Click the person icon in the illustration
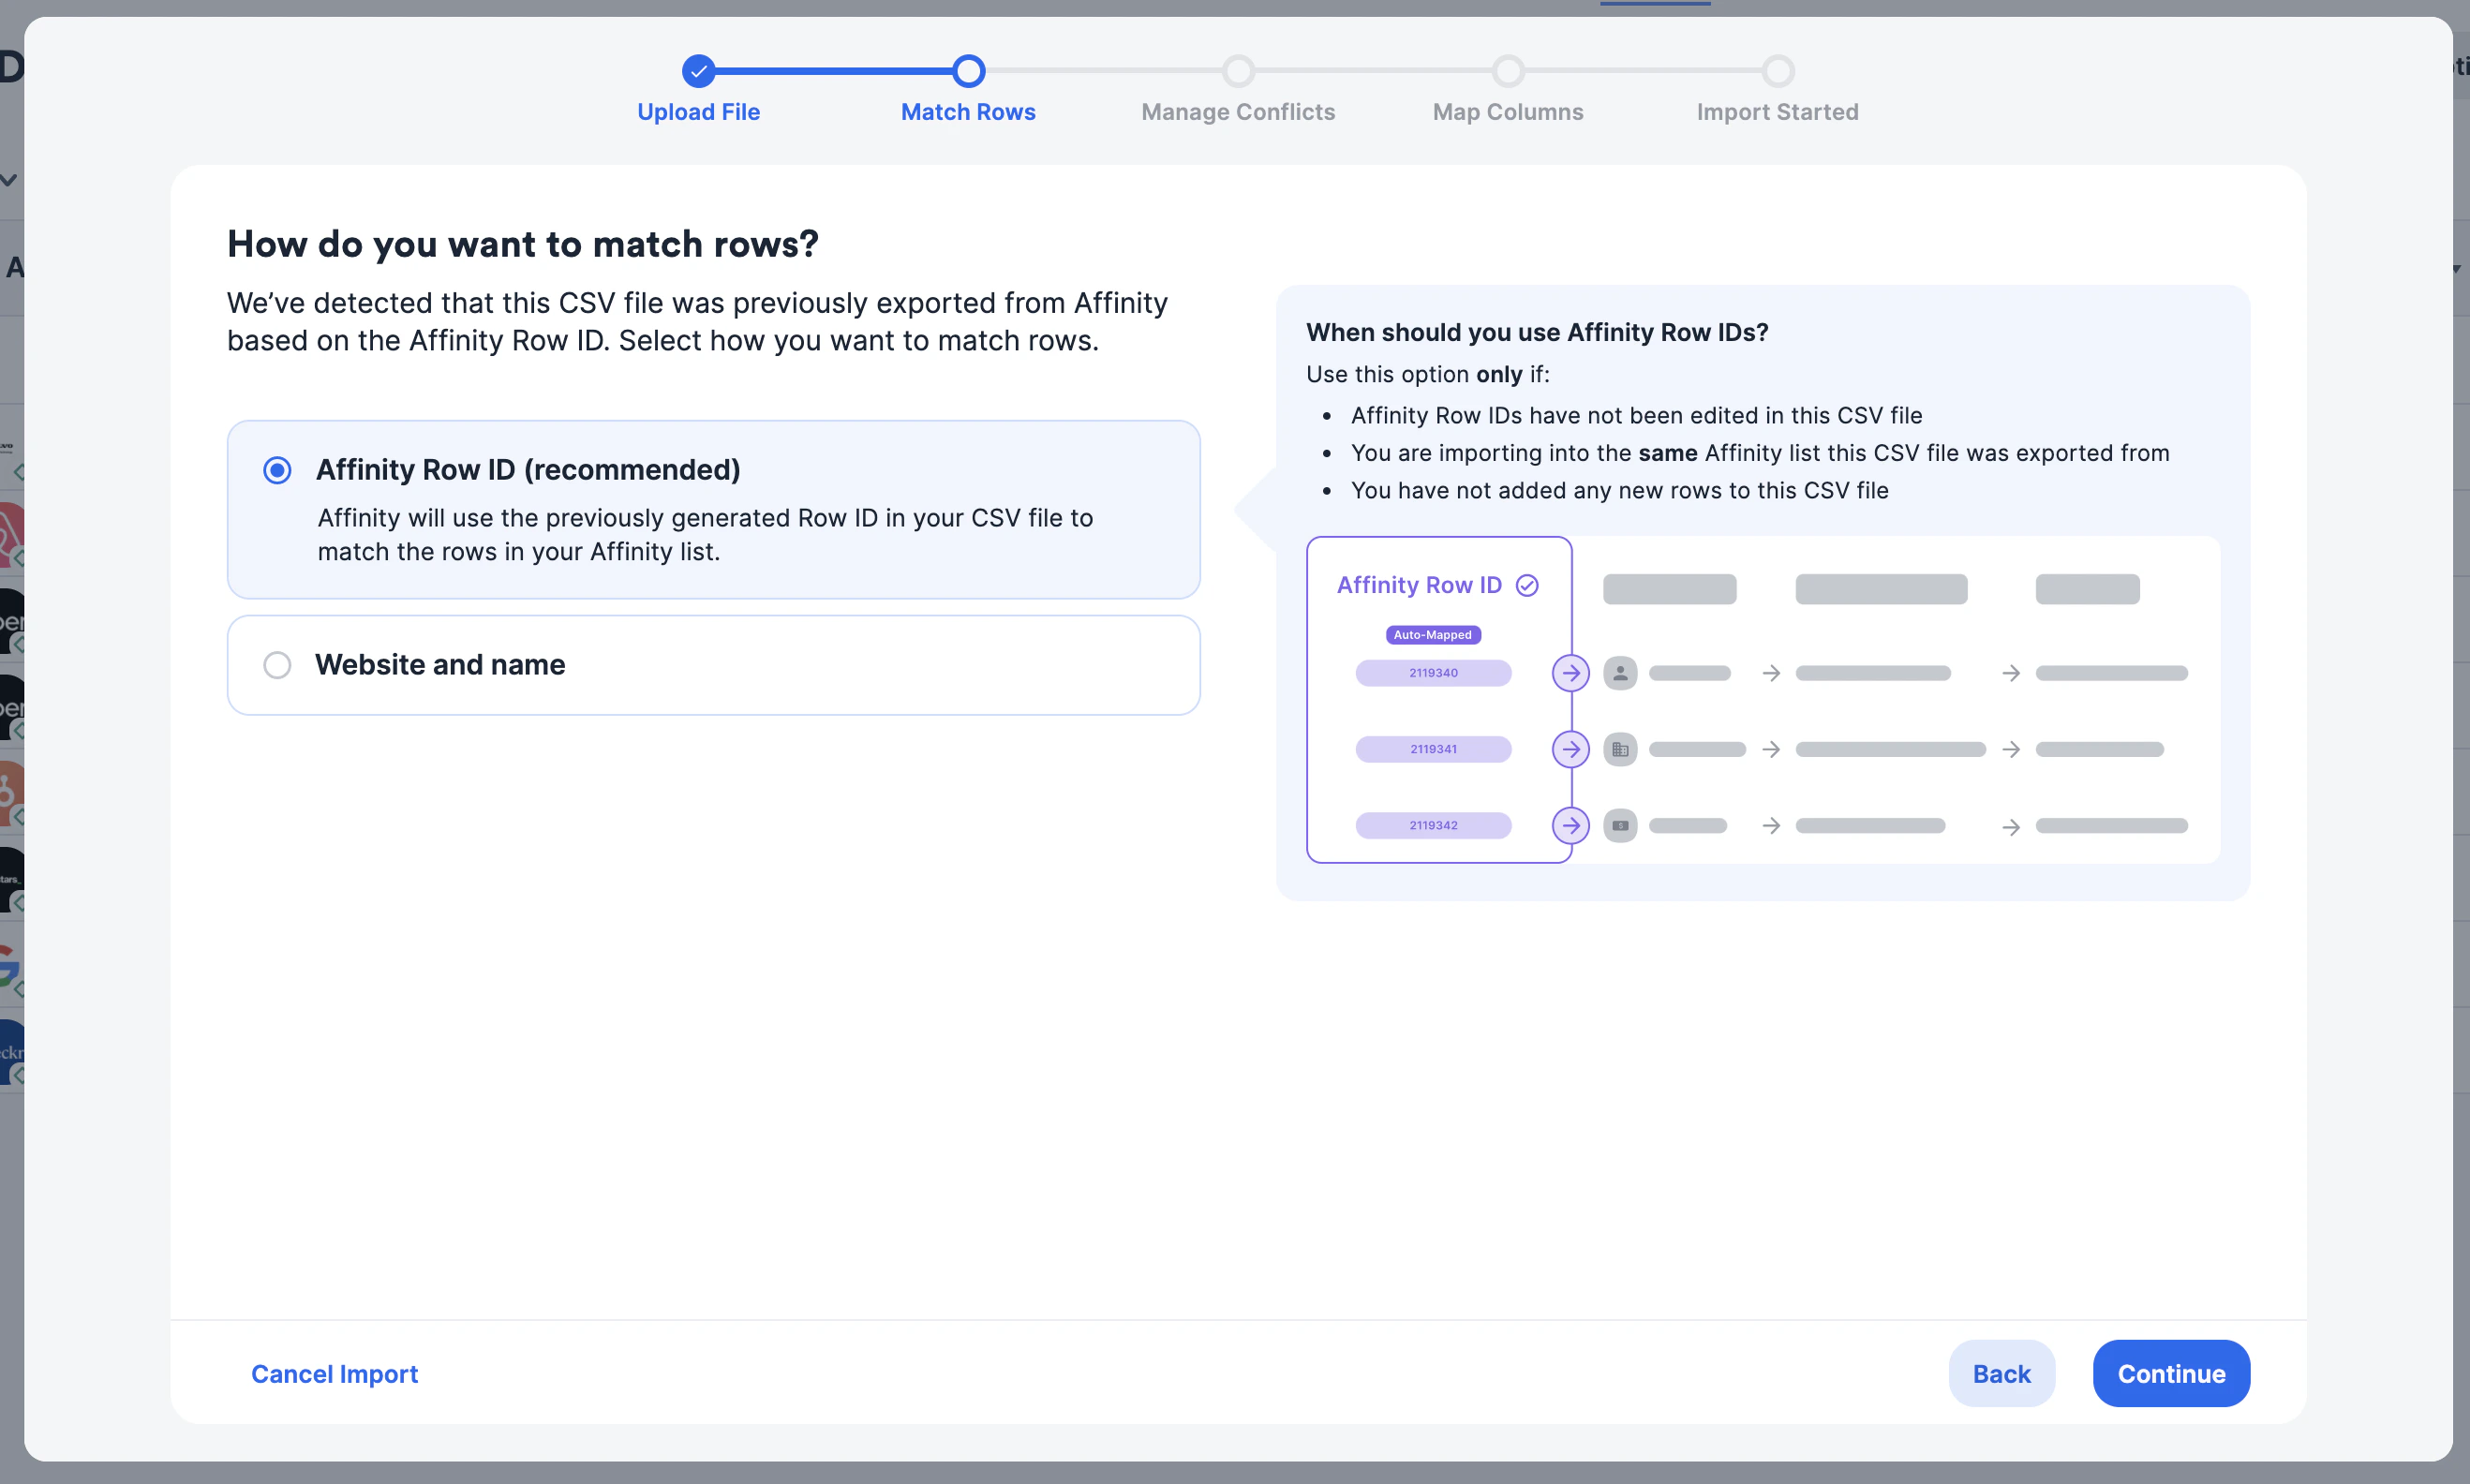 click(x=1620, y=673)
